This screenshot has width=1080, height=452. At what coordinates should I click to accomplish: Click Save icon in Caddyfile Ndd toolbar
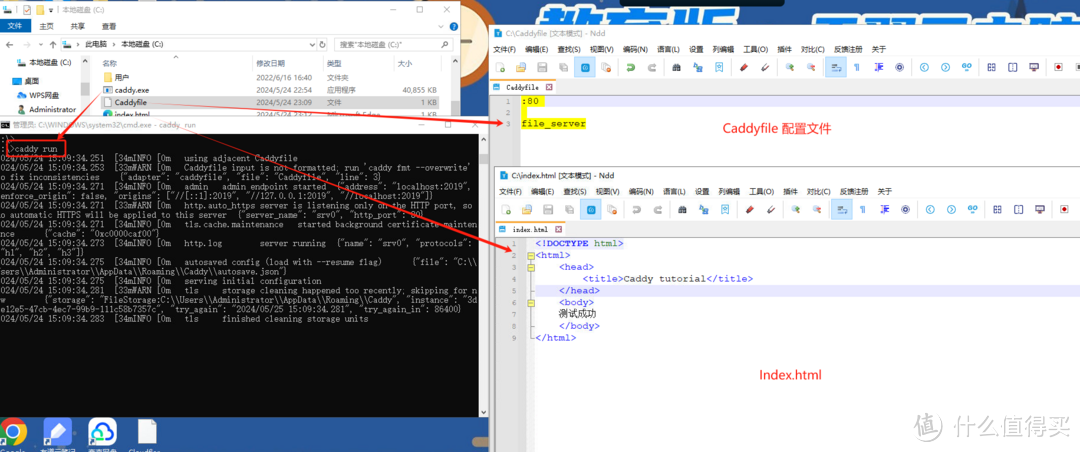[542, 68]
